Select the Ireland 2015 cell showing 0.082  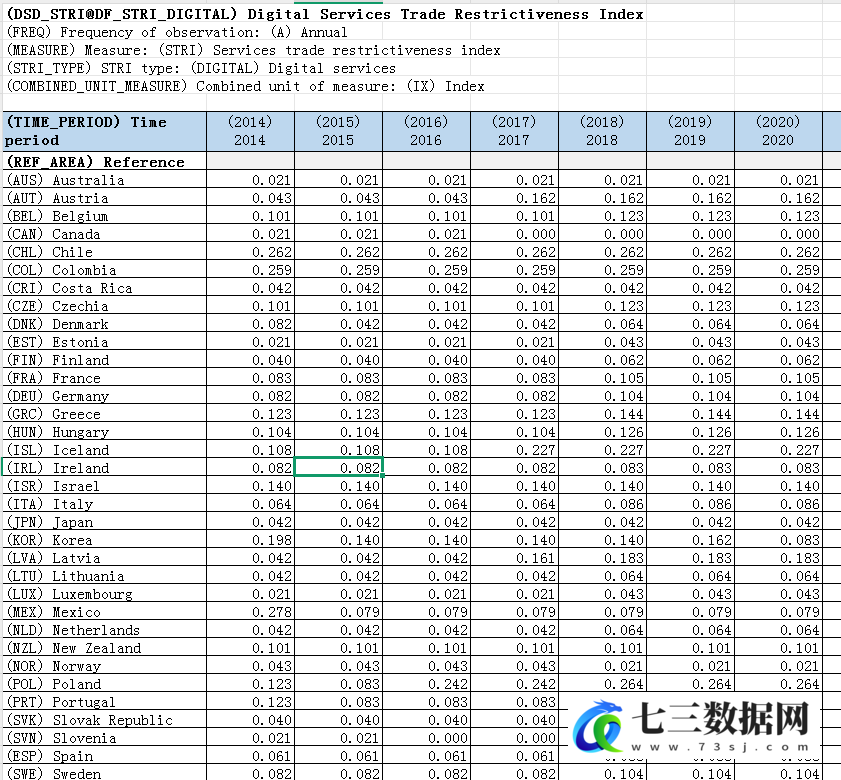[x=338, y=467]
